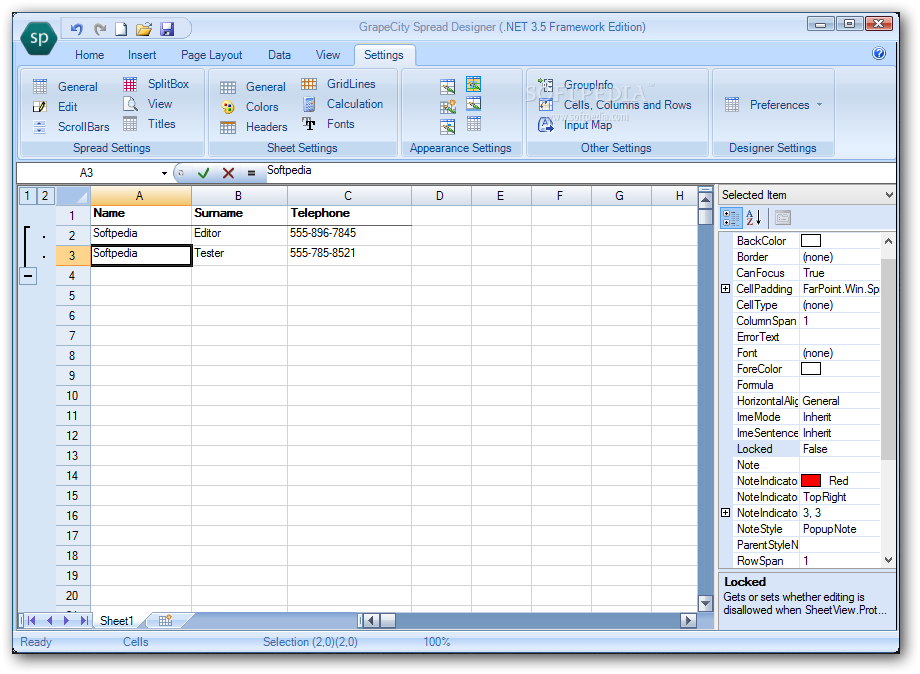
Task: Select cell with 555-896-7845
Action: point(349,234)
